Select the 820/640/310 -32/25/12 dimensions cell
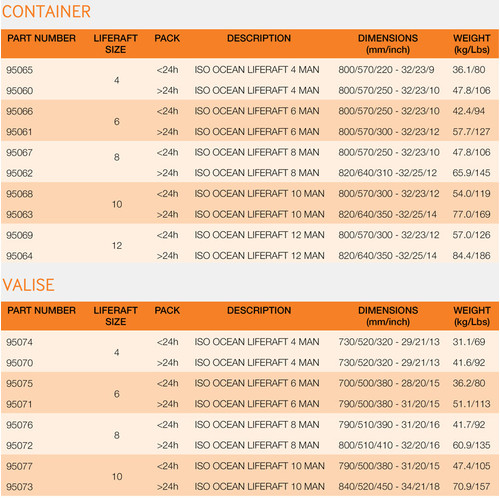The width and height of the screenshot is (500, 500). click(387, 173)
